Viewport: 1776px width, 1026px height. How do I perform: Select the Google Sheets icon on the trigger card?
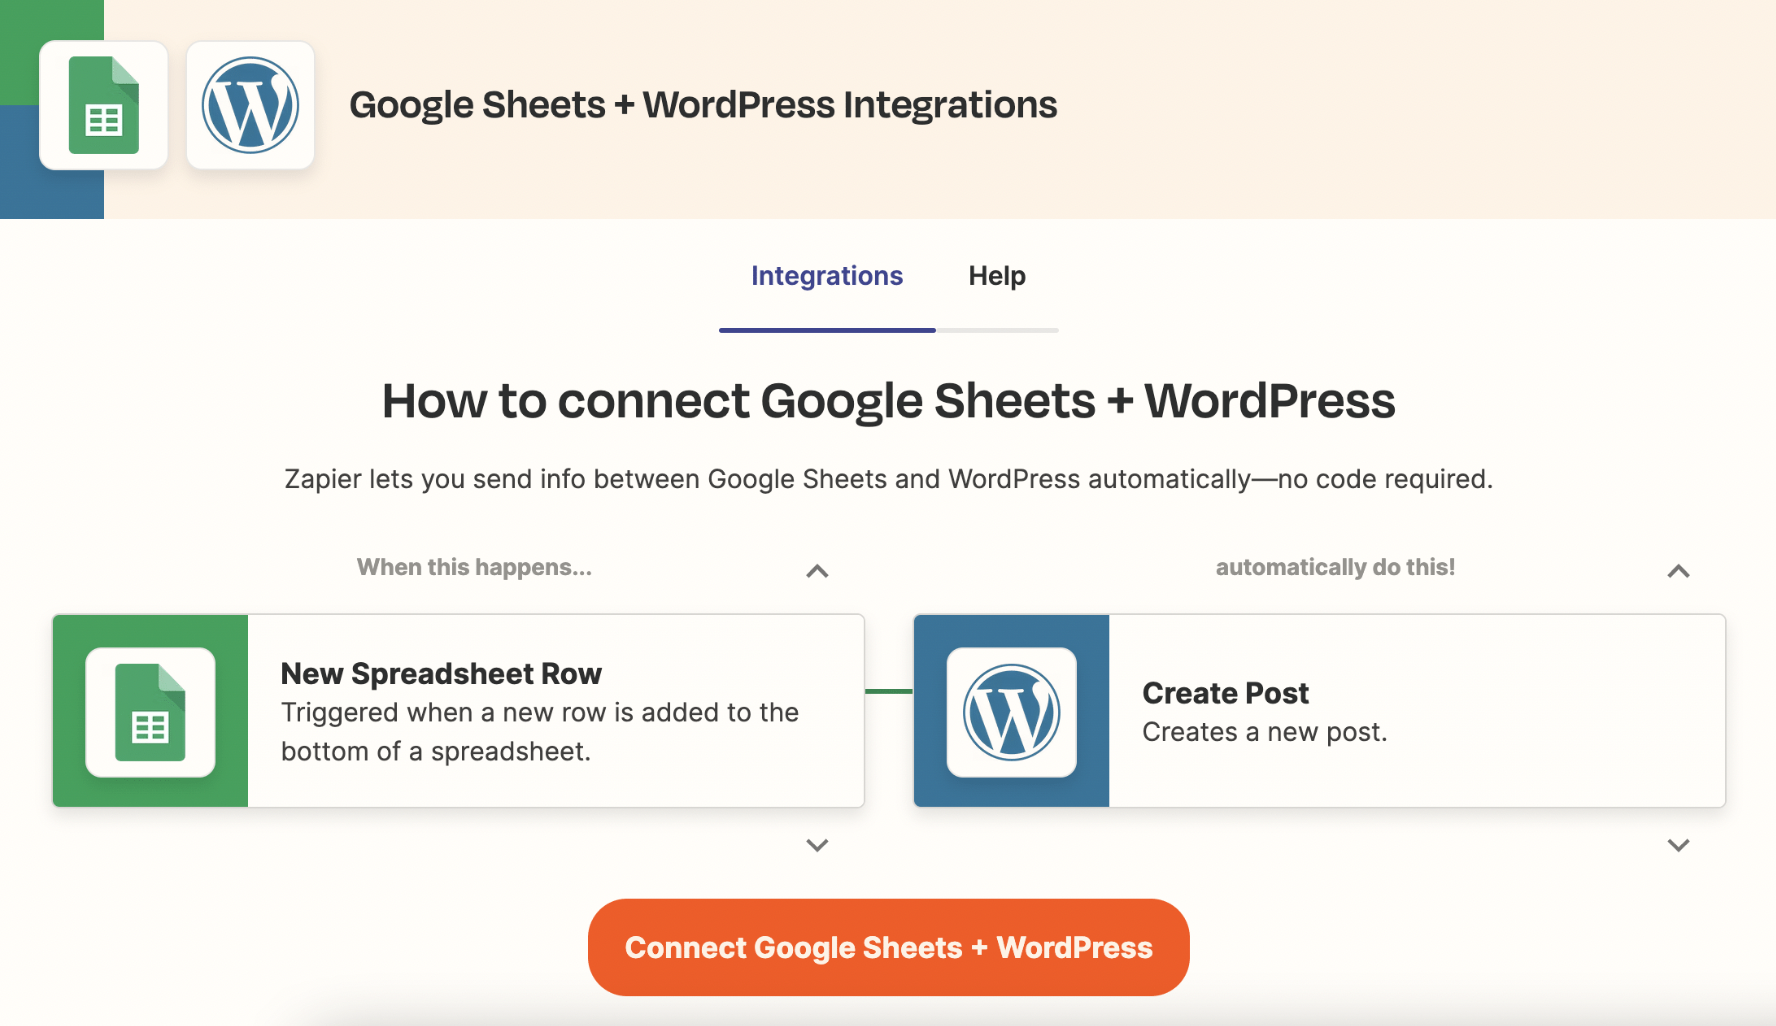150,712
